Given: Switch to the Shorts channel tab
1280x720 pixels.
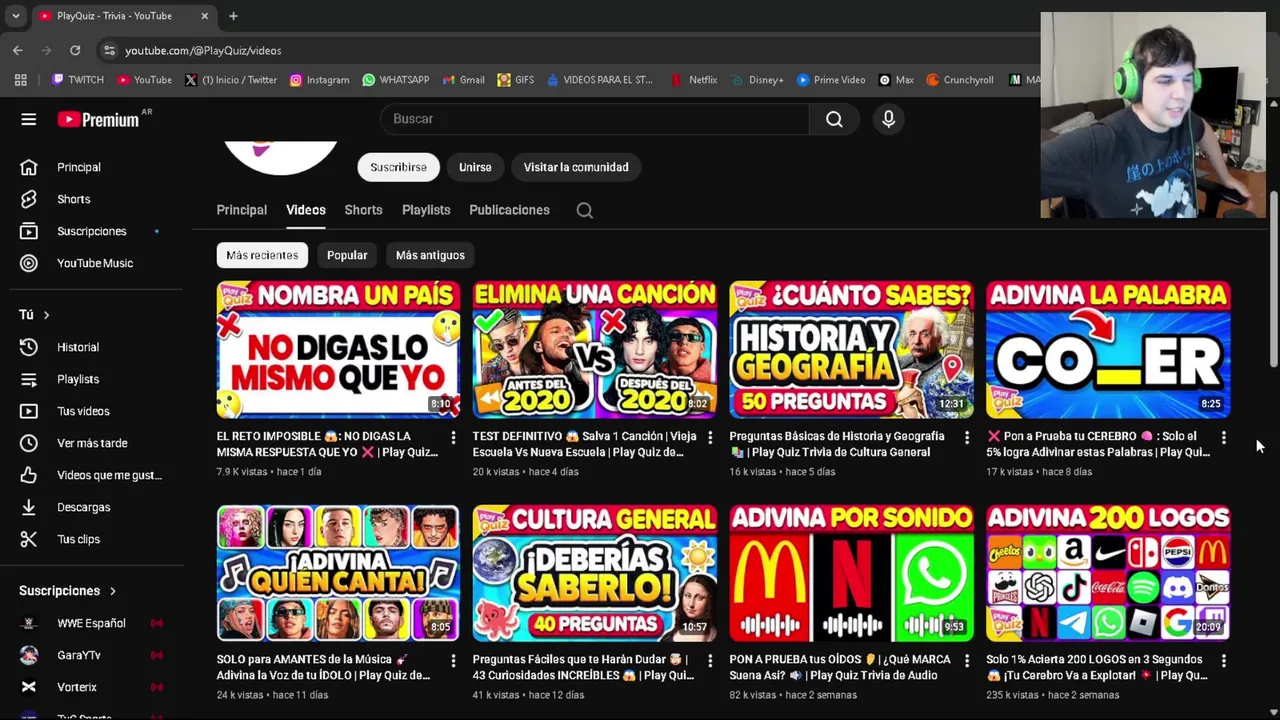Looking at the screenshot, I should click(363, 210).
